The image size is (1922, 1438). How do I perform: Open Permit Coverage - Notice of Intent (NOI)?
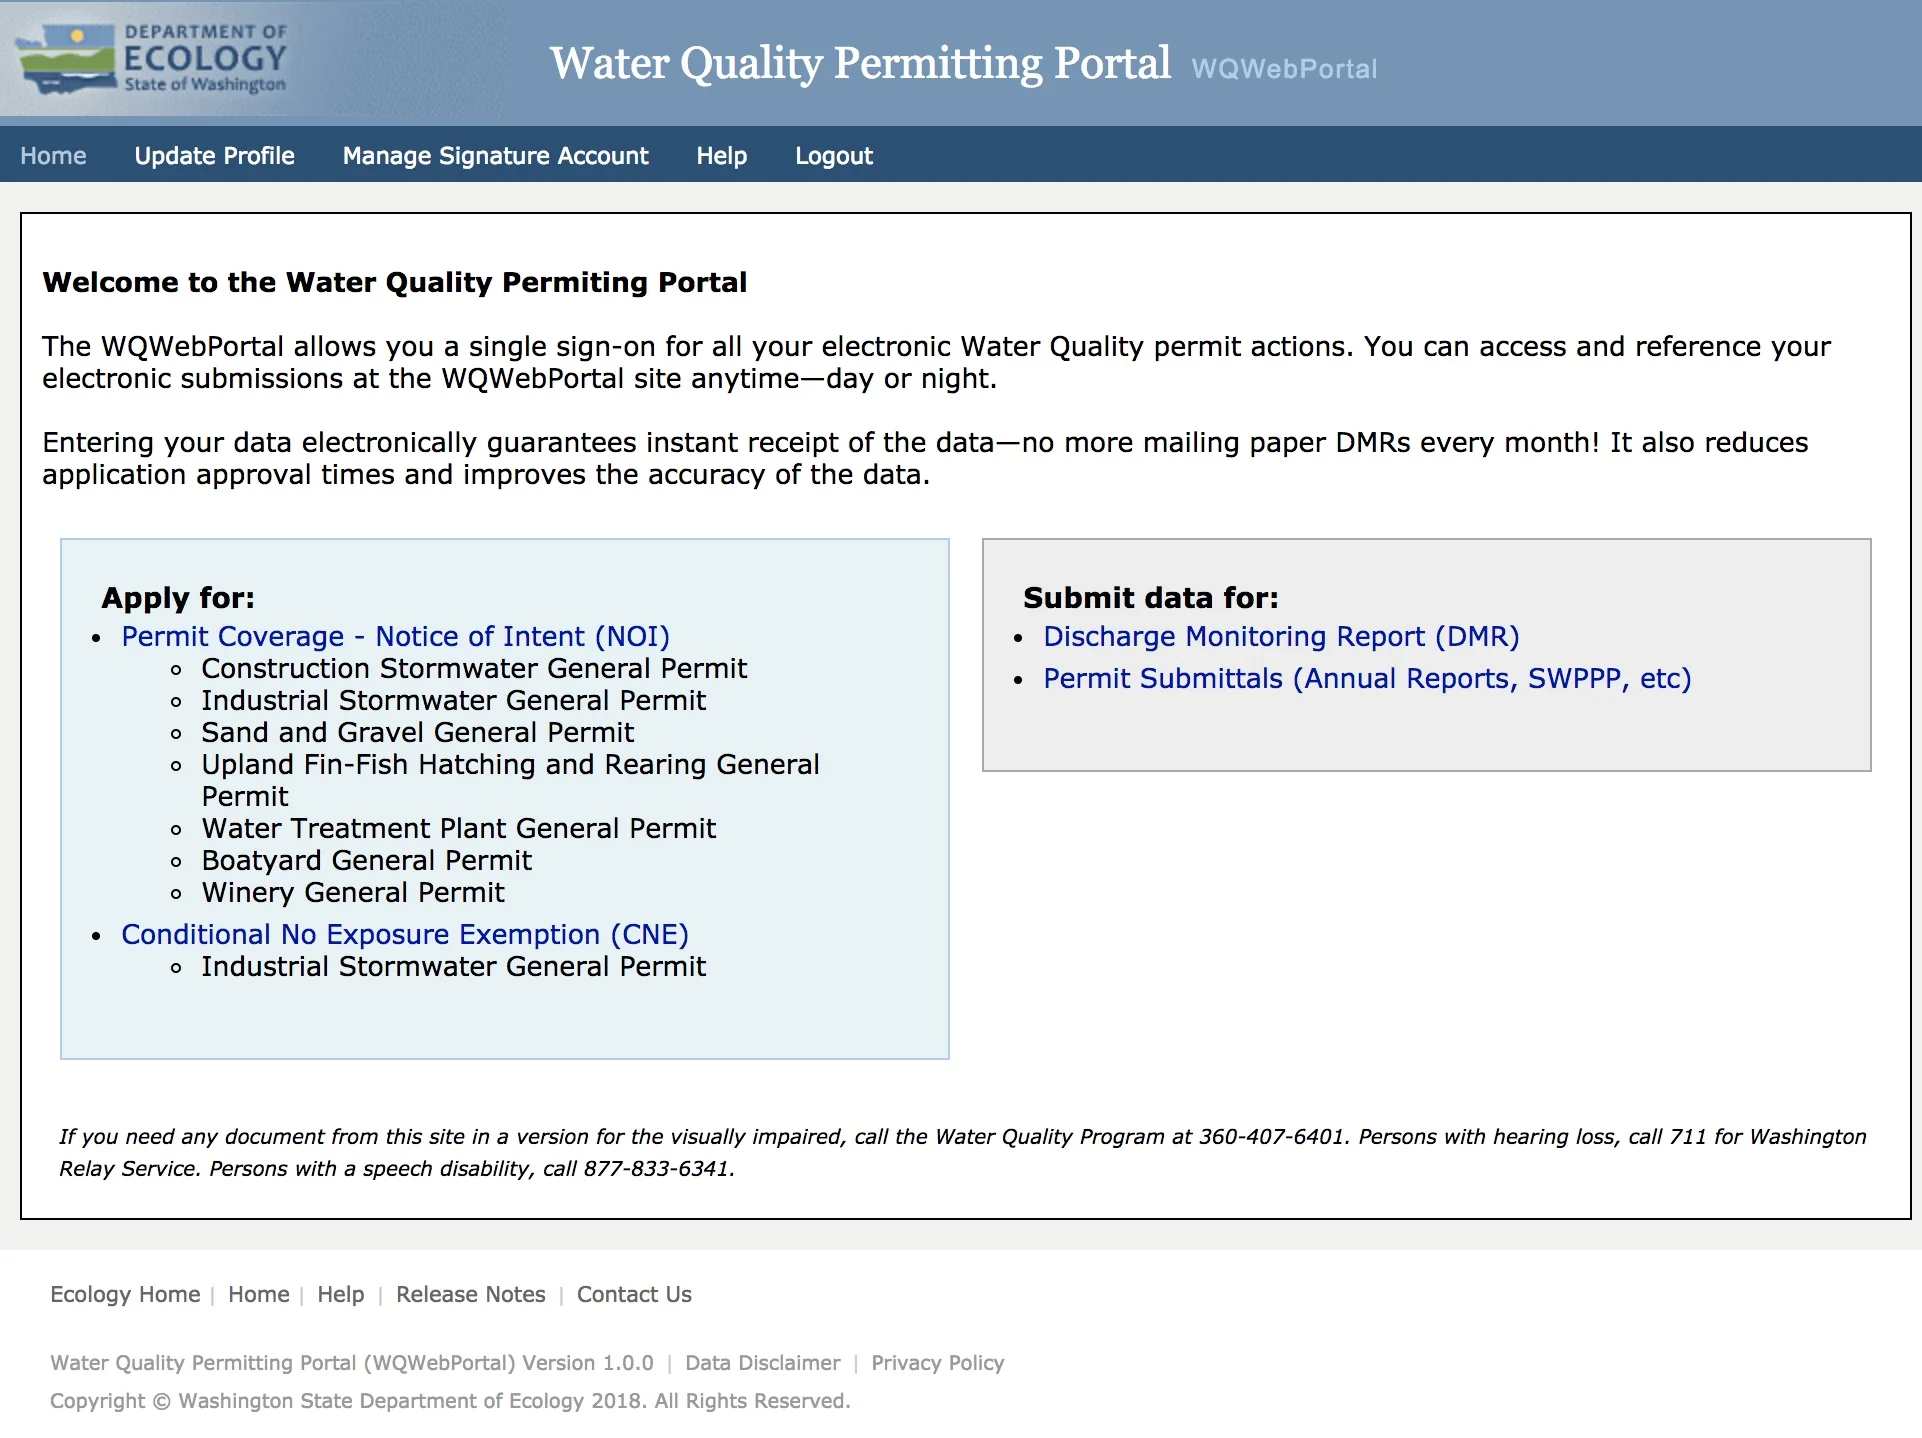coord(395,637)
